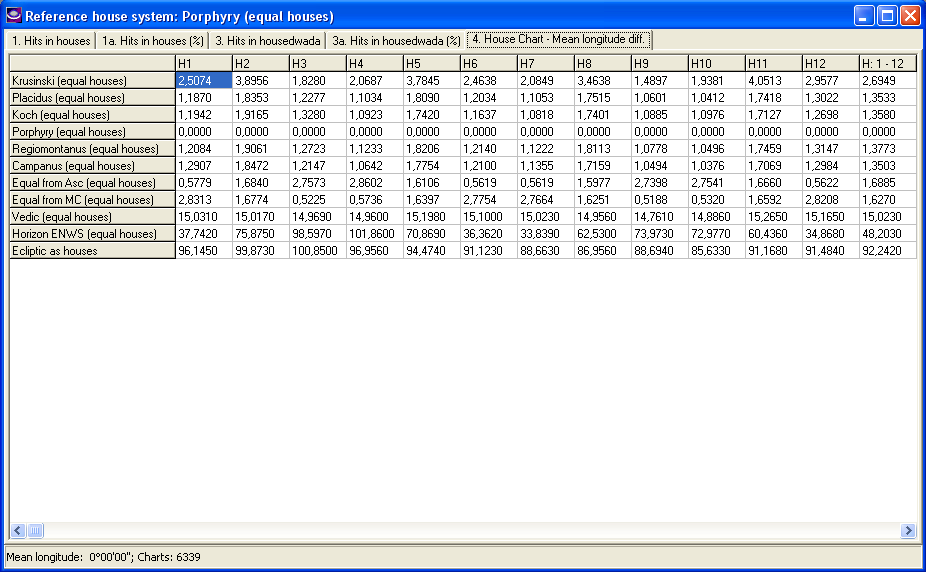Image resolution: width=926 pixels, height=572 pixels.
Task: Switch to '1. Hits in houses' tab
Action: (x=51, y=41)
